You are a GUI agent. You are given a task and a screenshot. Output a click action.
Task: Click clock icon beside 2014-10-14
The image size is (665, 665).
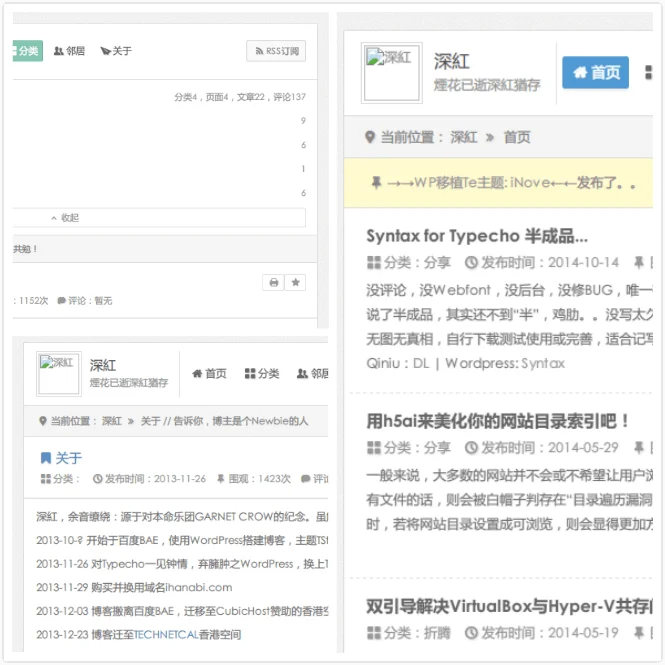pyautogui.click(x=471, y=263)
